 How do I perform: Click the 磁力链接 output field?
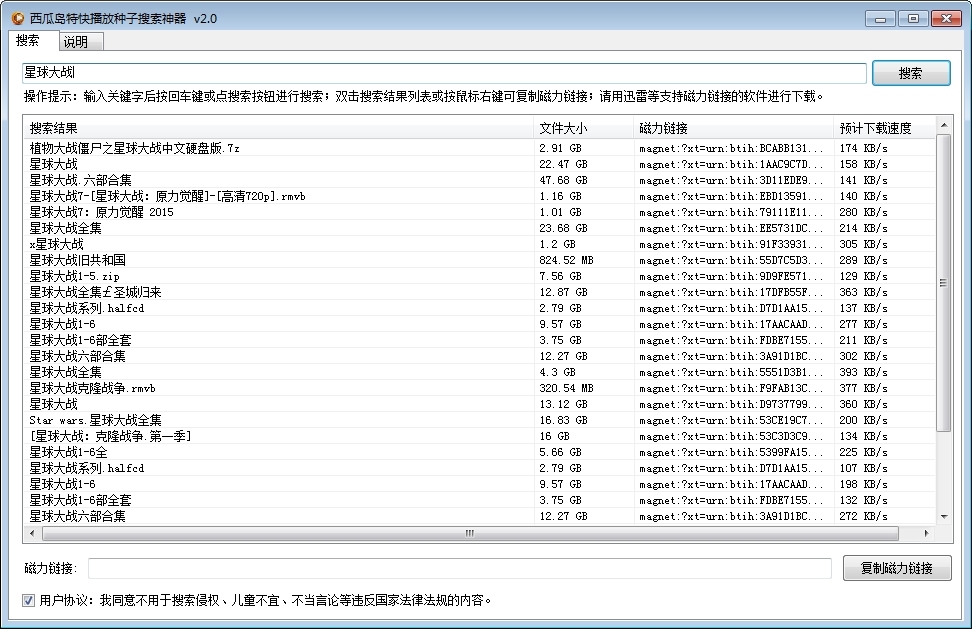459,568
